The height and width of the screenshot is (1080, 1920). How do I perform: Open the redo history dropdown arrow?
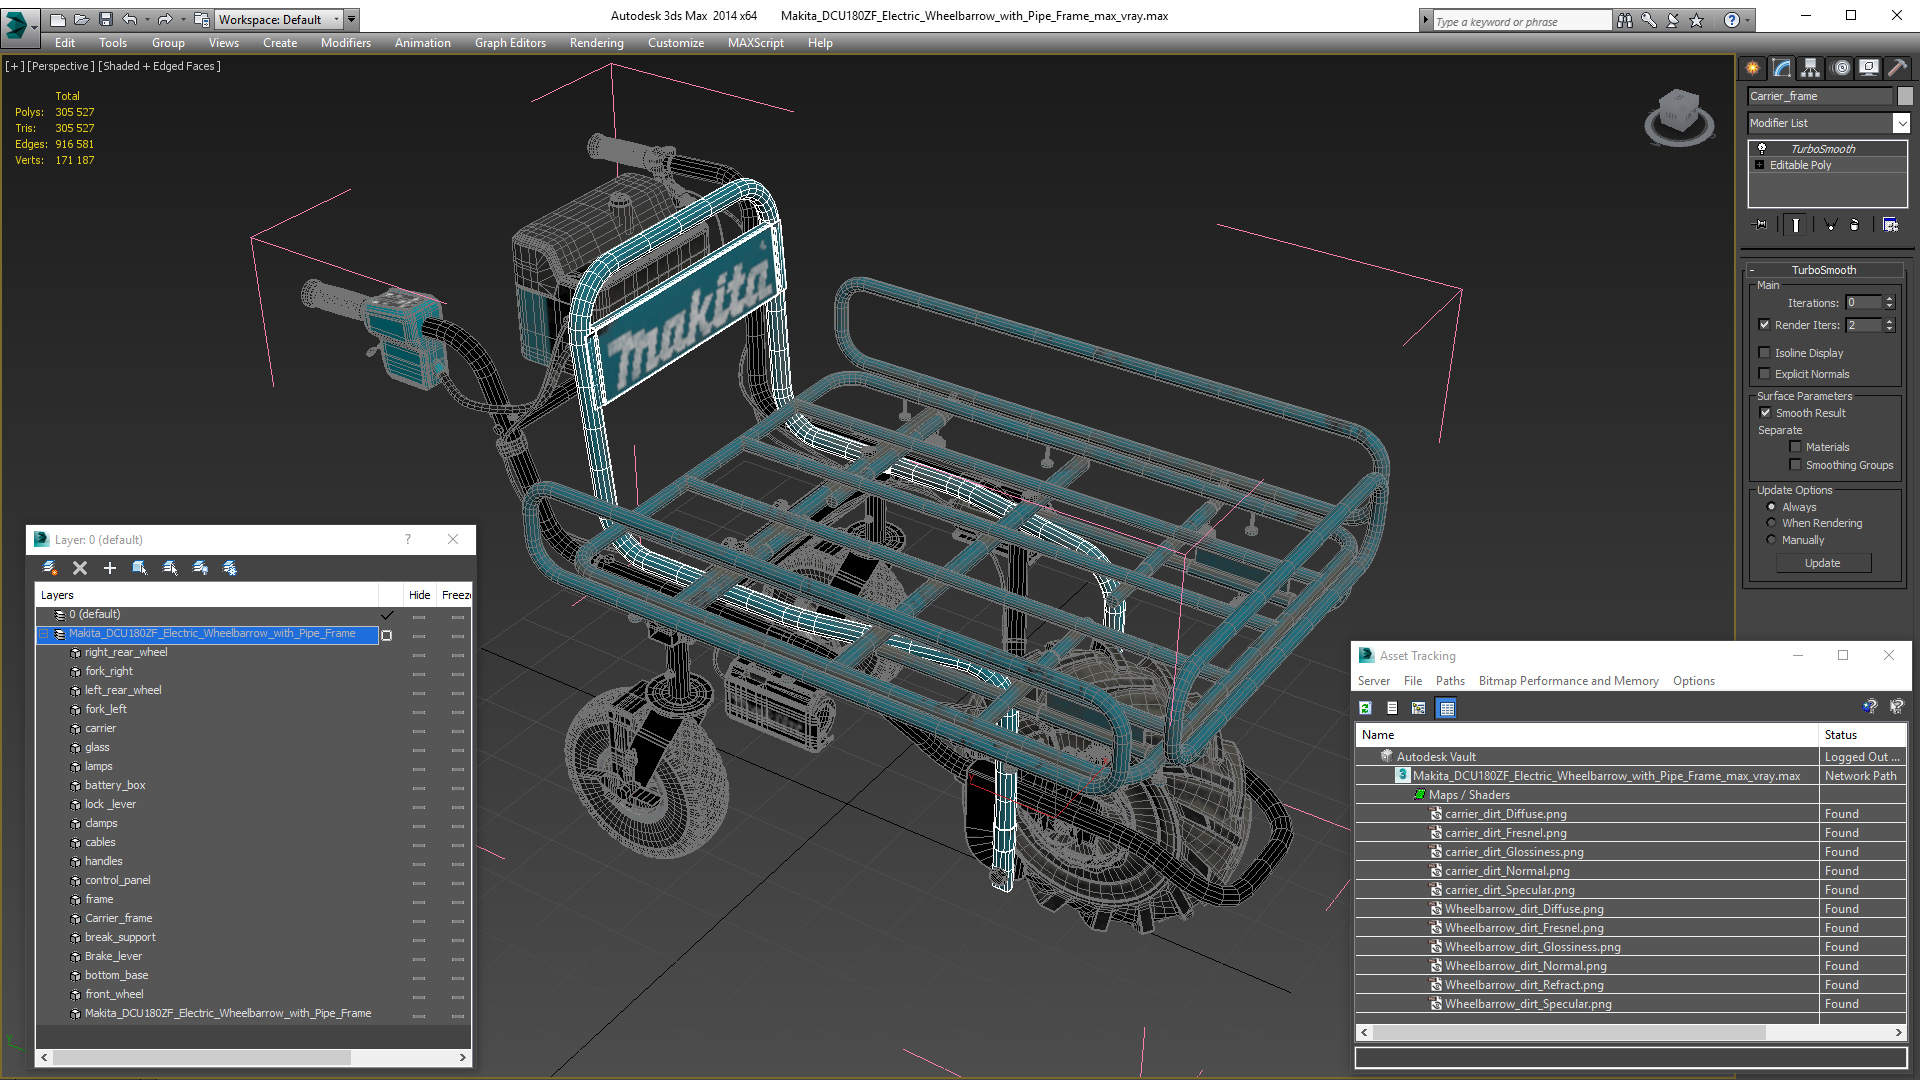(183, 19)
